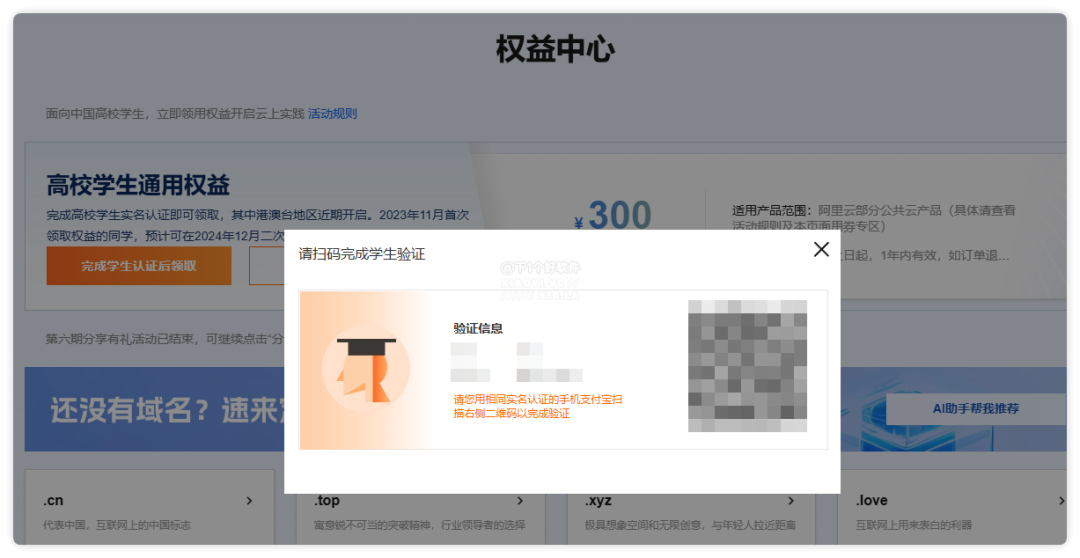Click the 权益中心 page title
The width and height of the screenshot is (1080, 558).
pyautogui.click(x=555, y=50)
